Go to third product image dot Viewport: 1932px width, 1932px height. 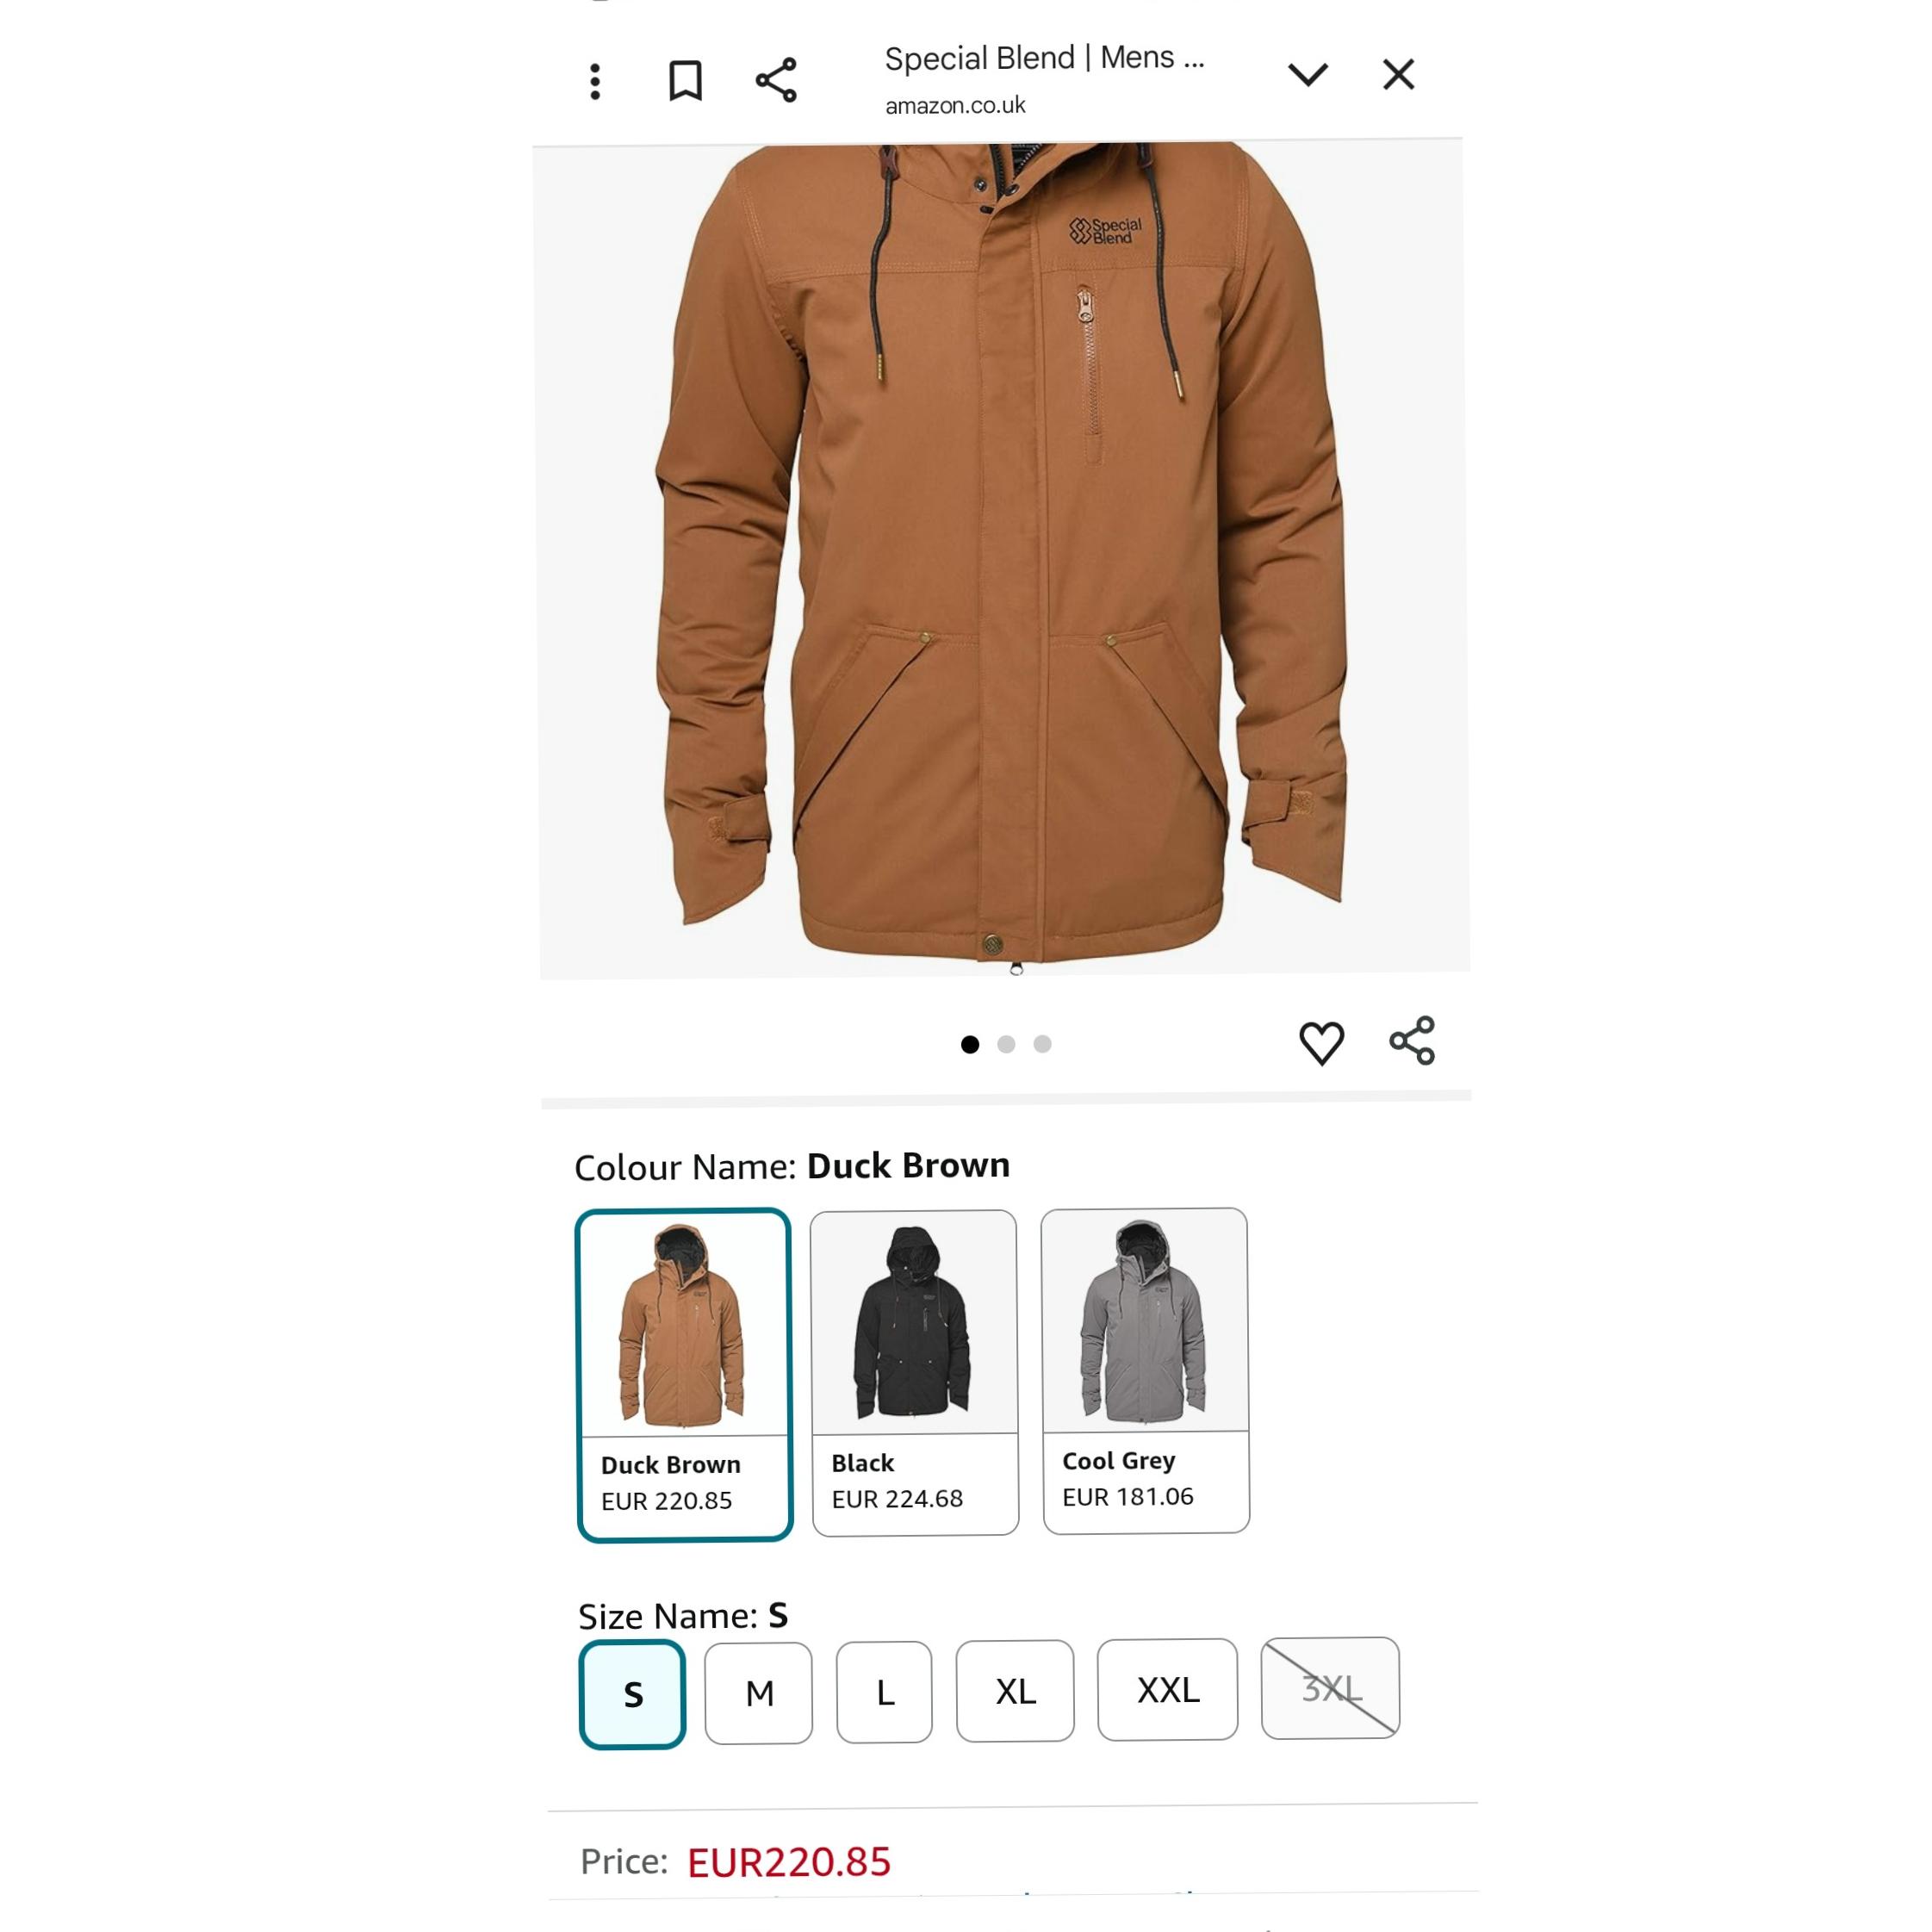[x=1042, y=1044]
